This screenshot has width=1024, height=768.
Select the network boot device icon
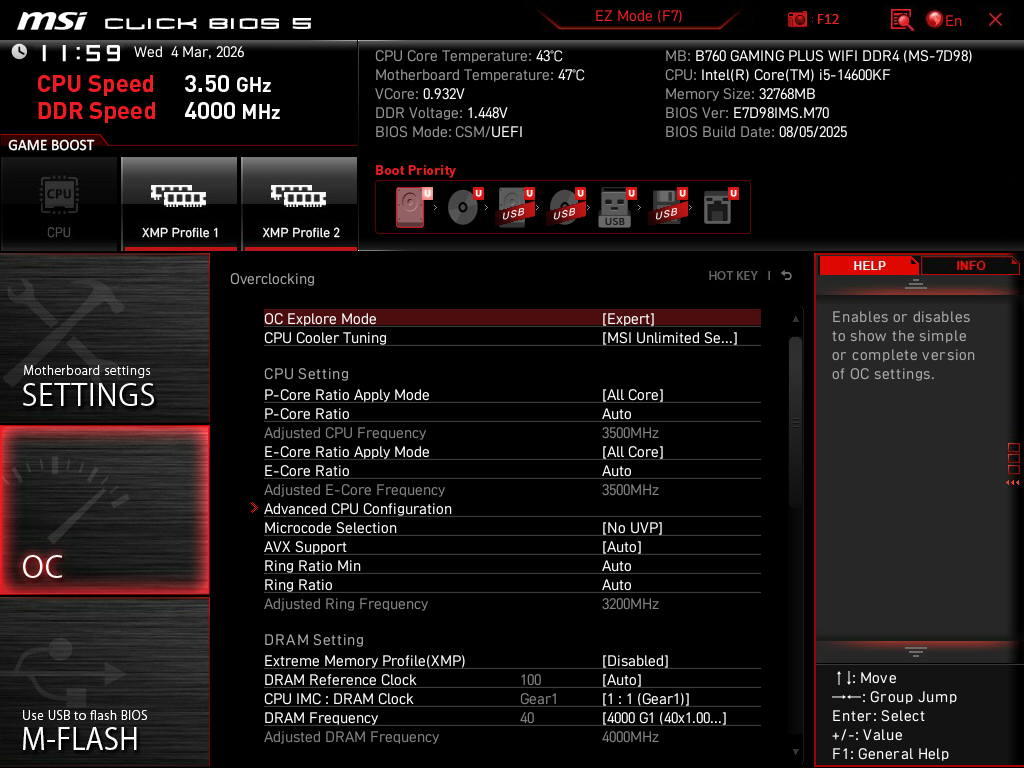coord(720,207)
